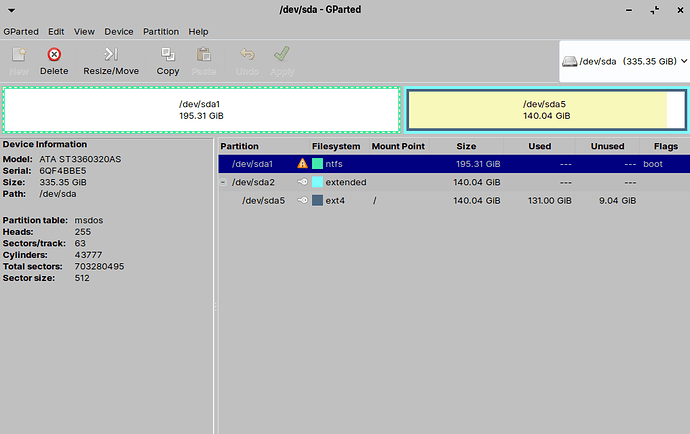Click the boot flag on /dev/sda1
This screenshot has width=690, height=434.
653,164
